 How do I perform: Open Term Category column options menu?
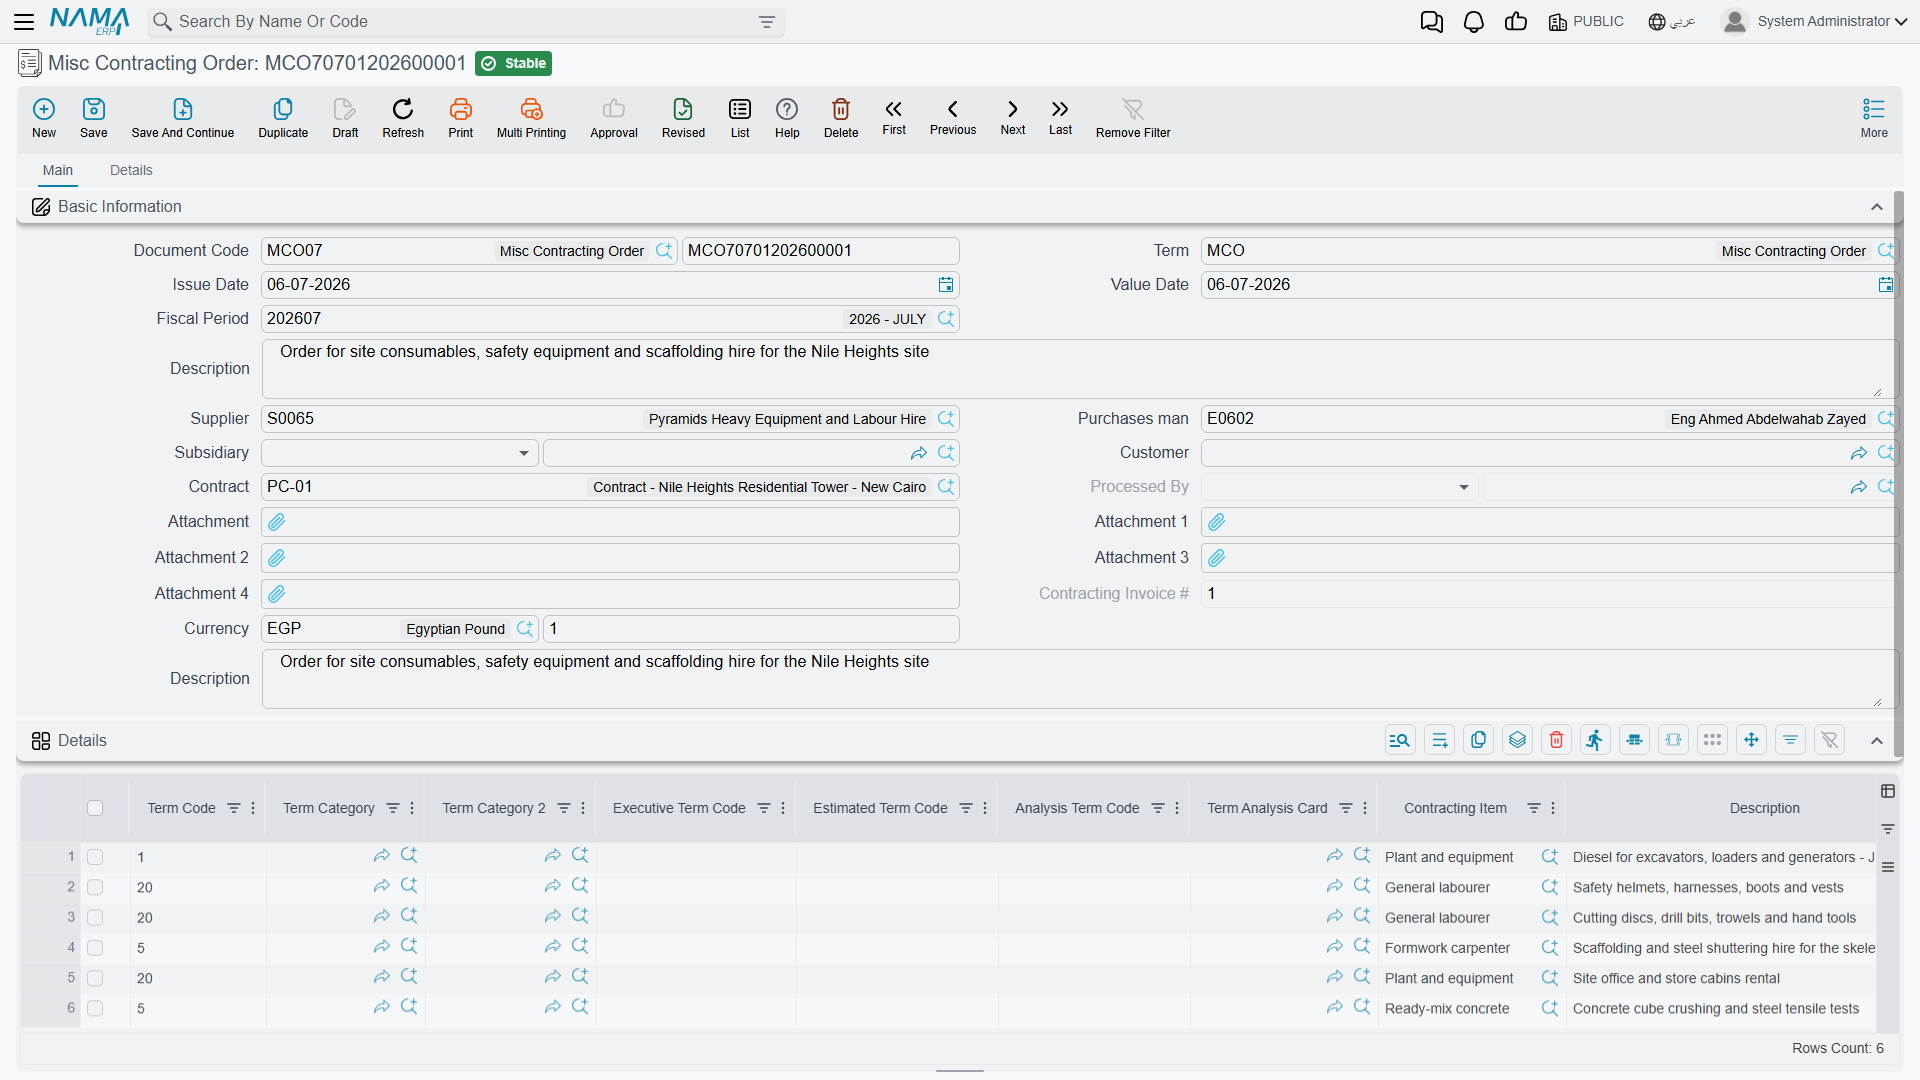tap(412, 808)
